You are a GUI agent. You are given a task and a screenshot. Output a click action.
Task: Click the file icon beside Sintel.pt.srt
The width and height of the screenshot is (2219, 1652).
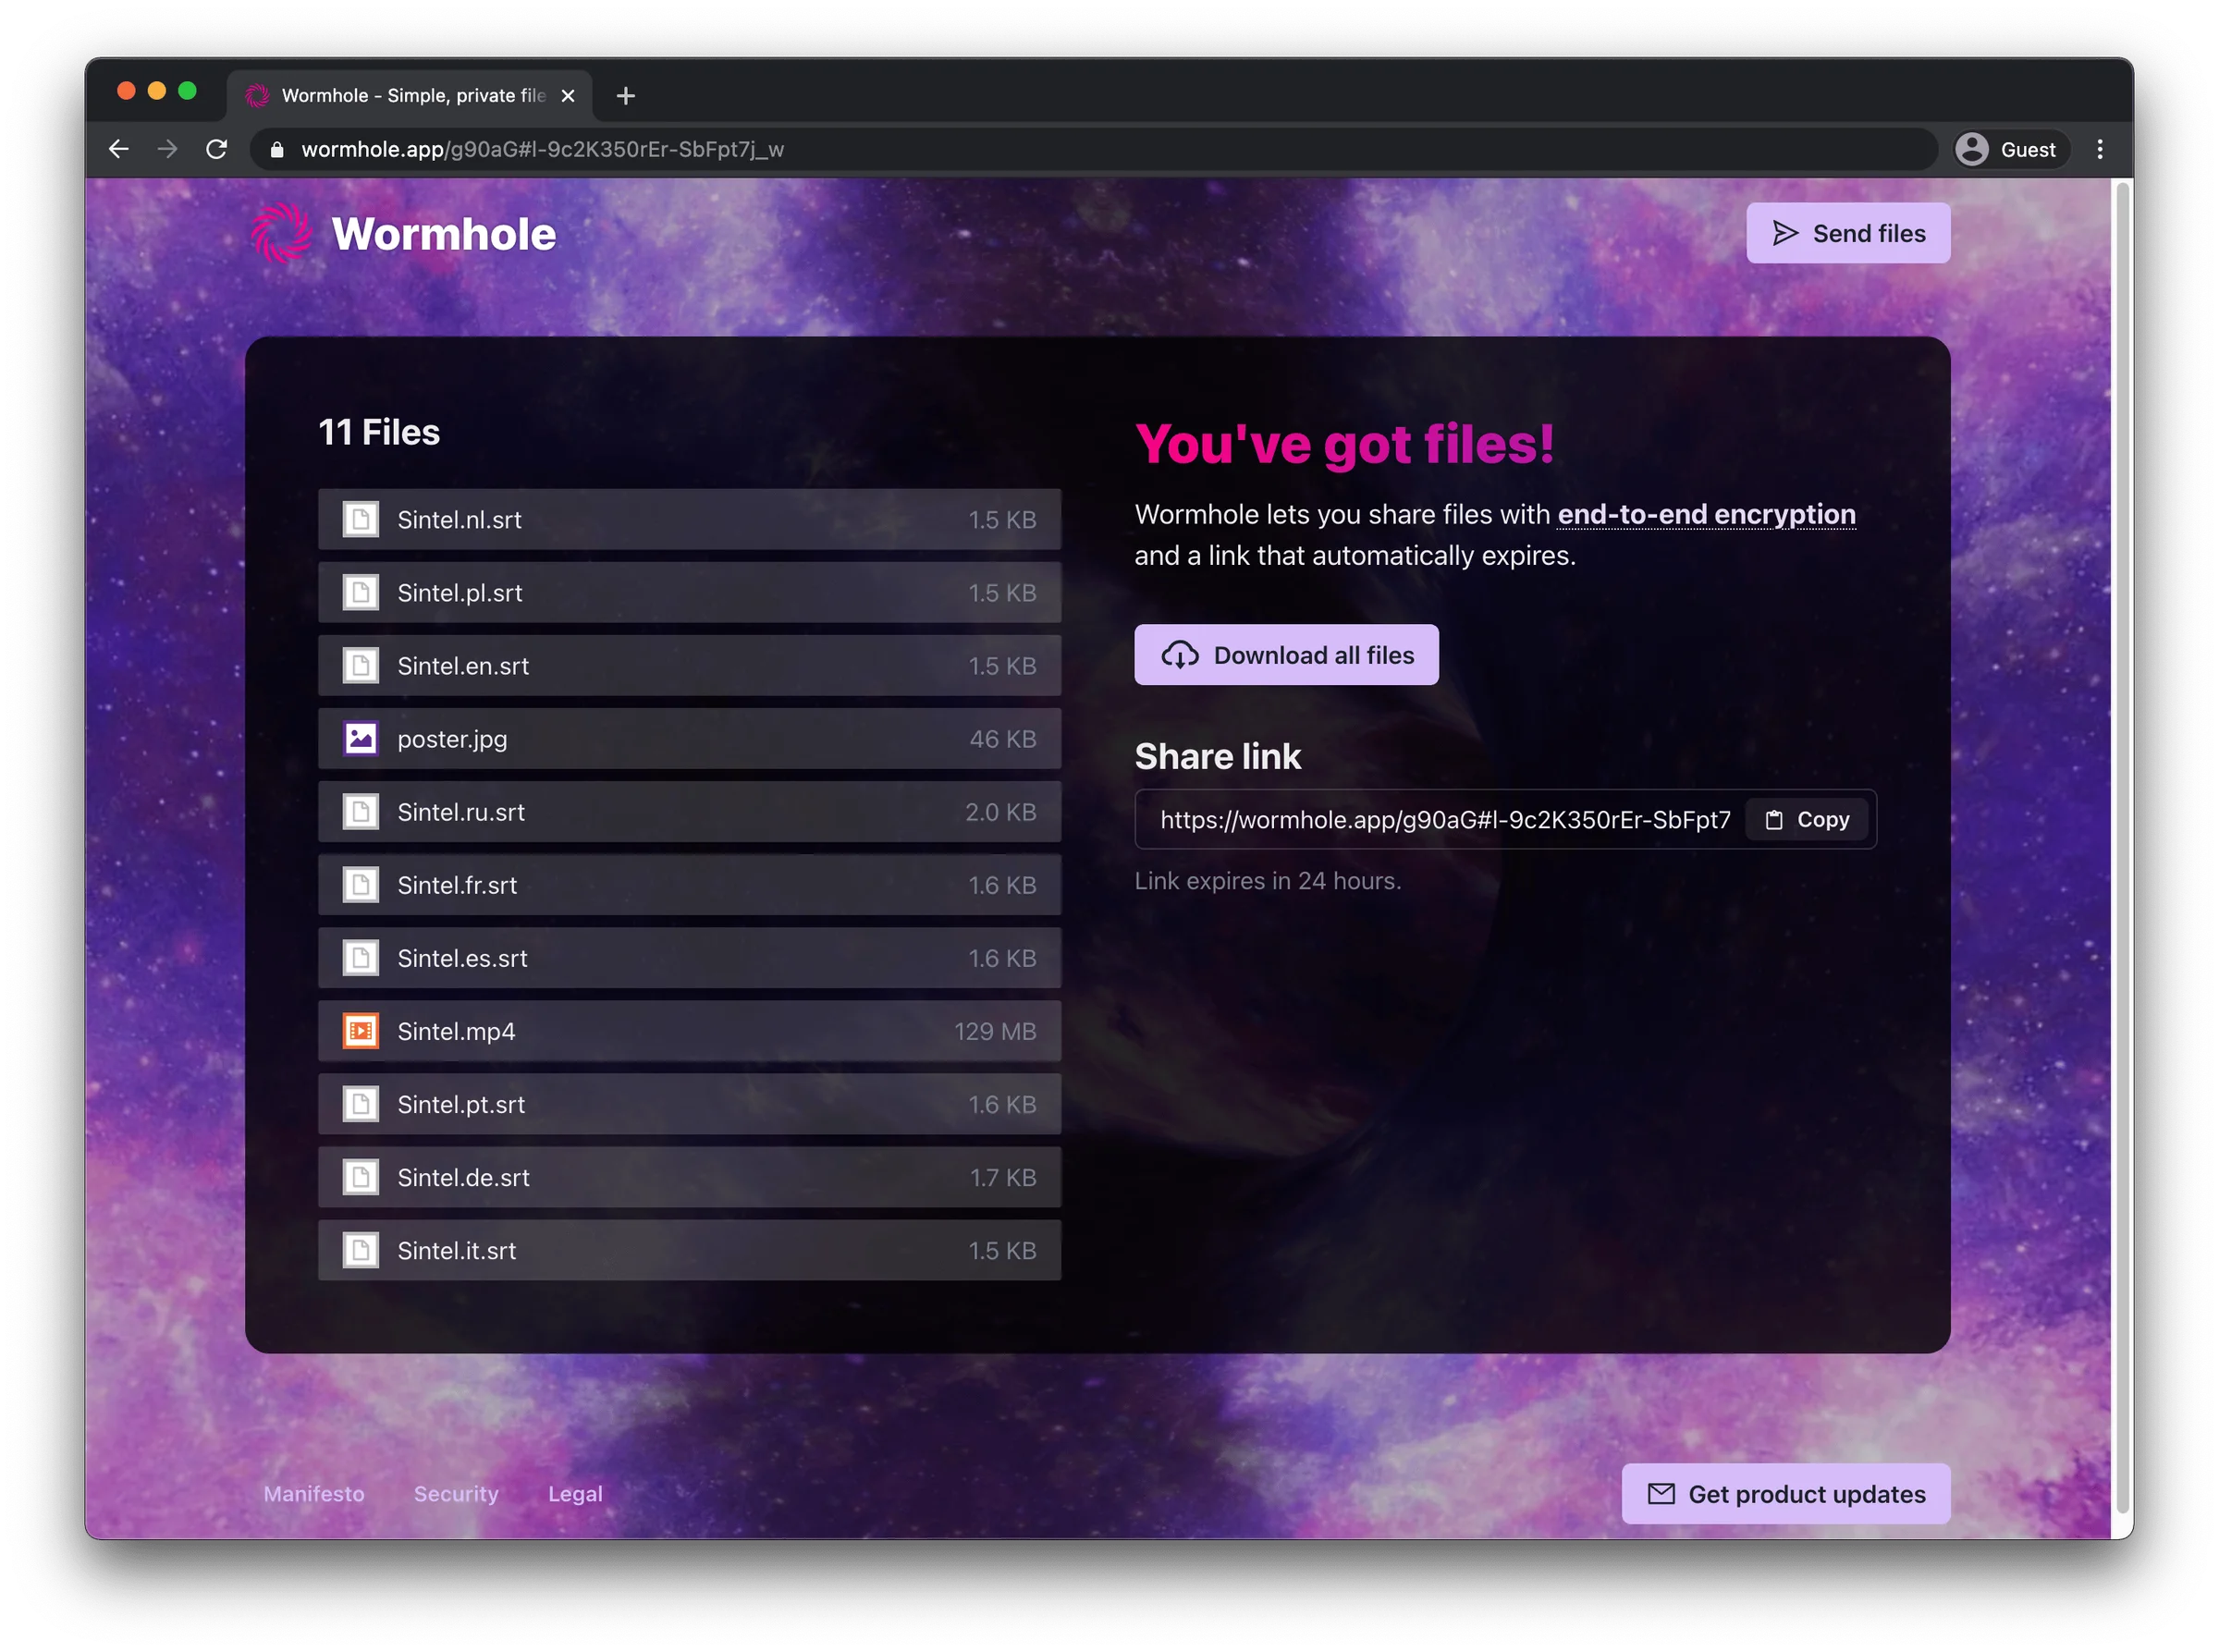(361, 1104)
